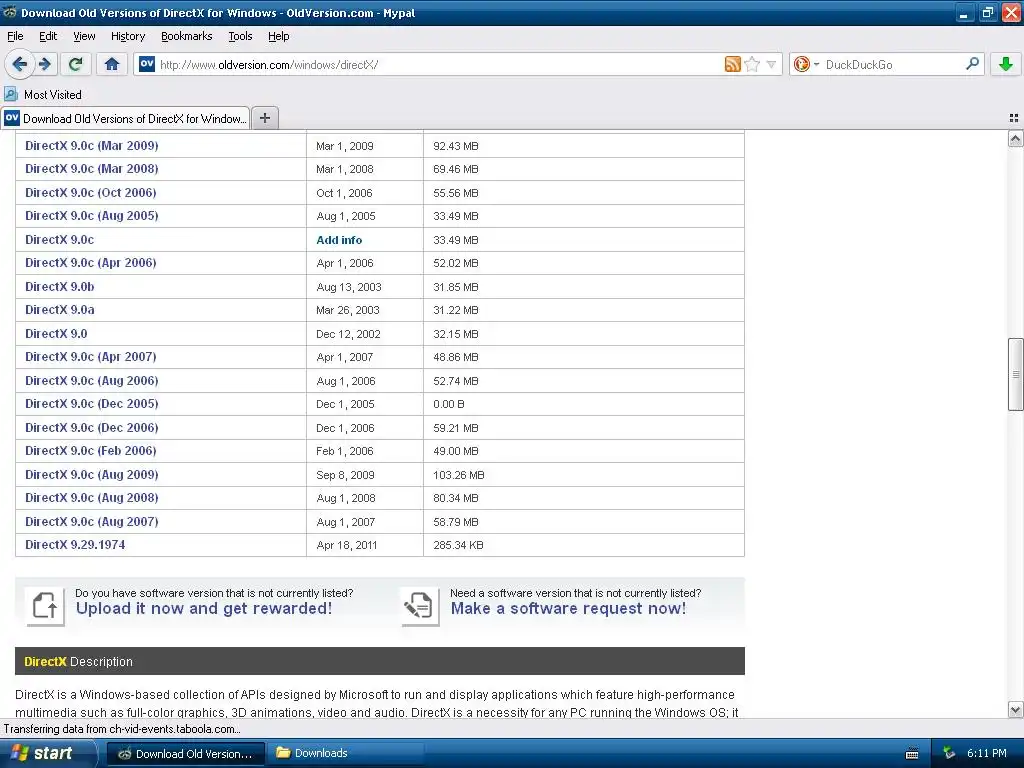Show all tabs grid icon
The image size is (1024, 768).
(x=1014, y=118)
